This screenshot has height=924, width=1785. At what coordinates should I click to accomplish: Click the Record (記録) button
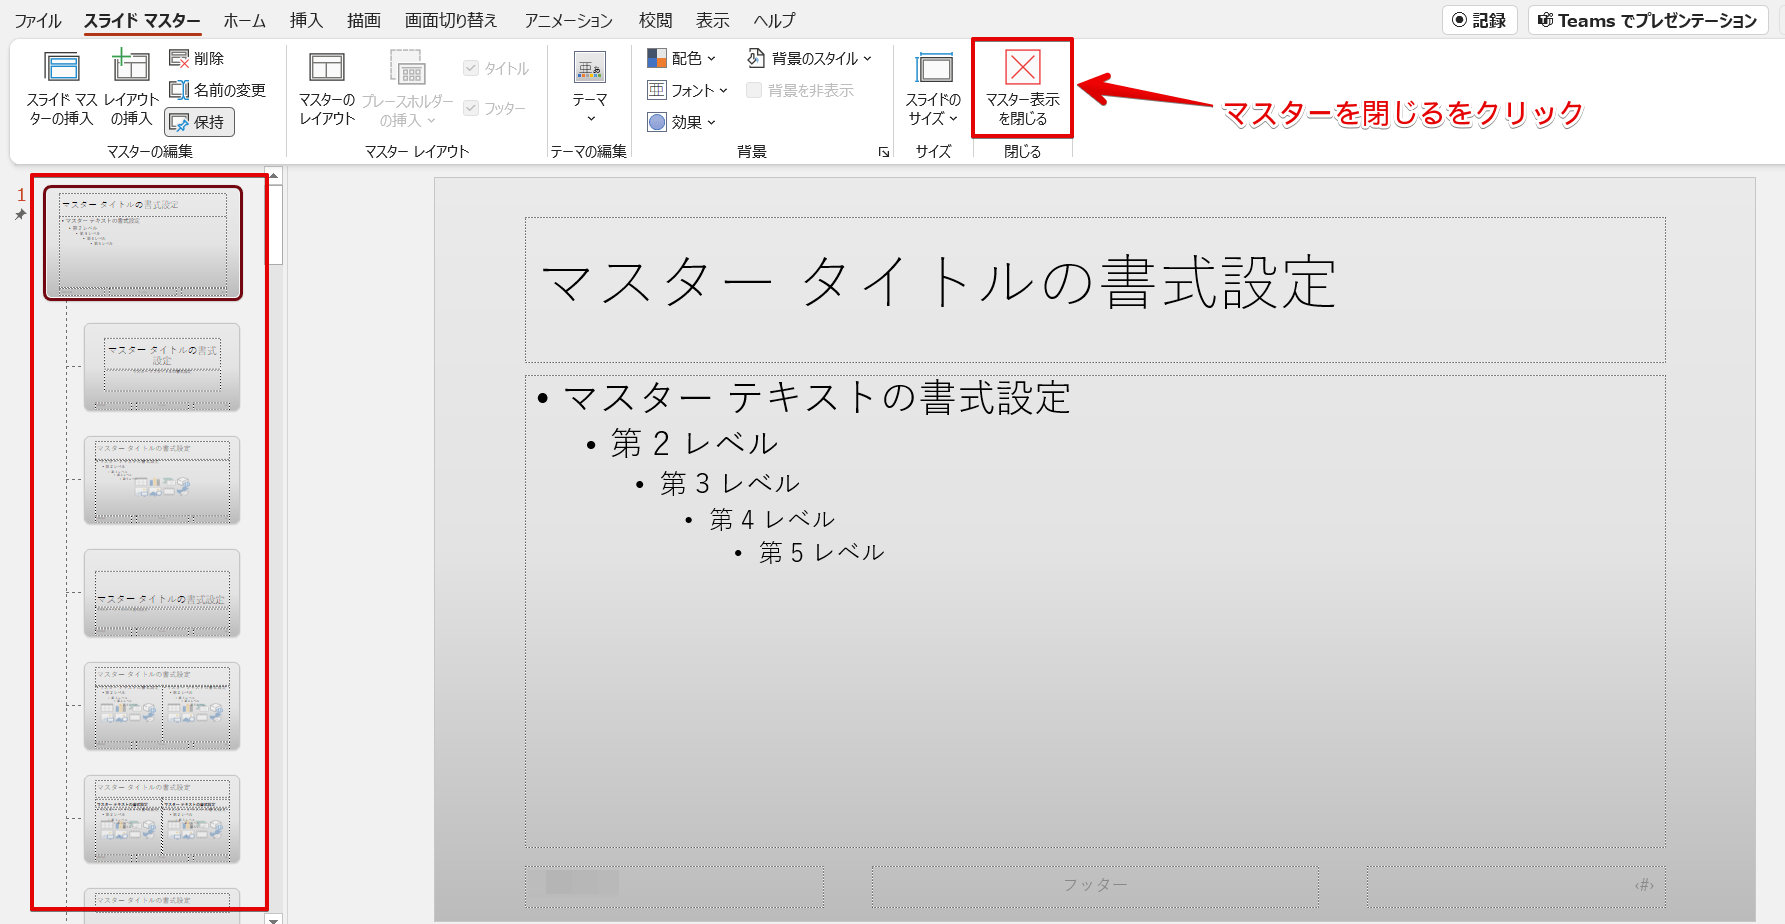(x=1480, y=20)
